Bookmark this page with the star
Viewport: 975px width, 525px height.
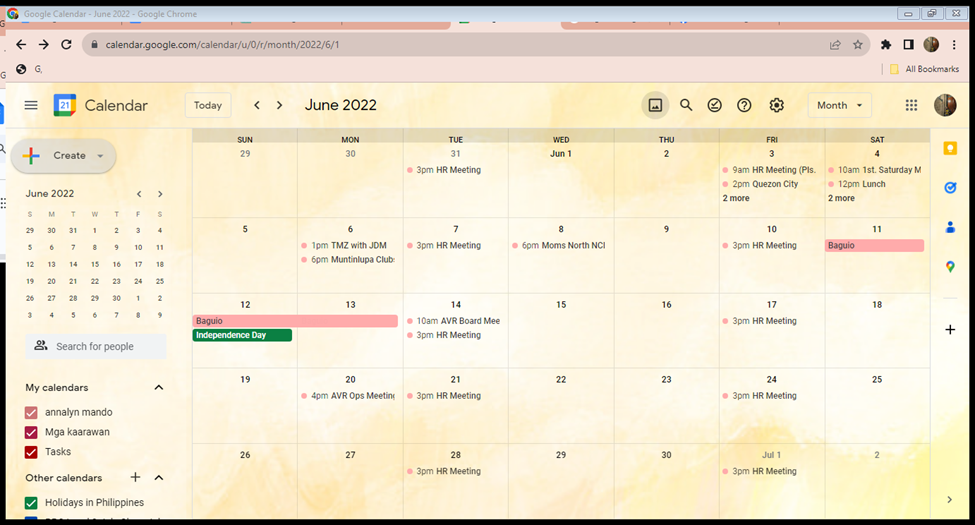click(x=858, y=44)
